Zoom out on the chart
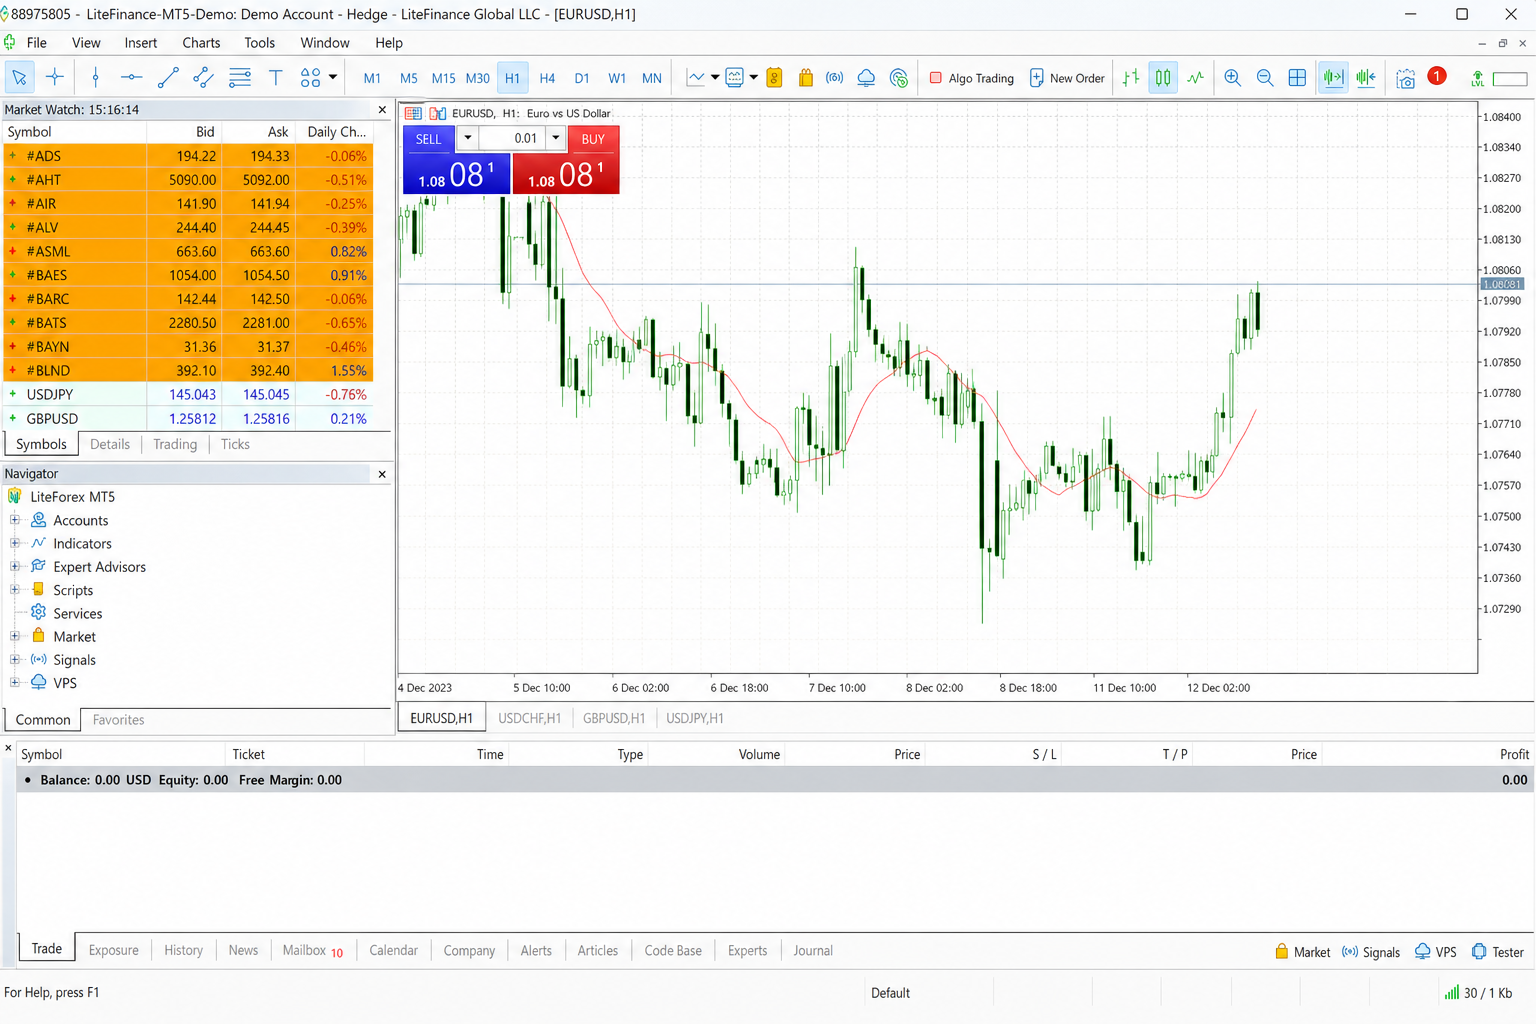The image size is (1536, 1024). (1265, 77)
